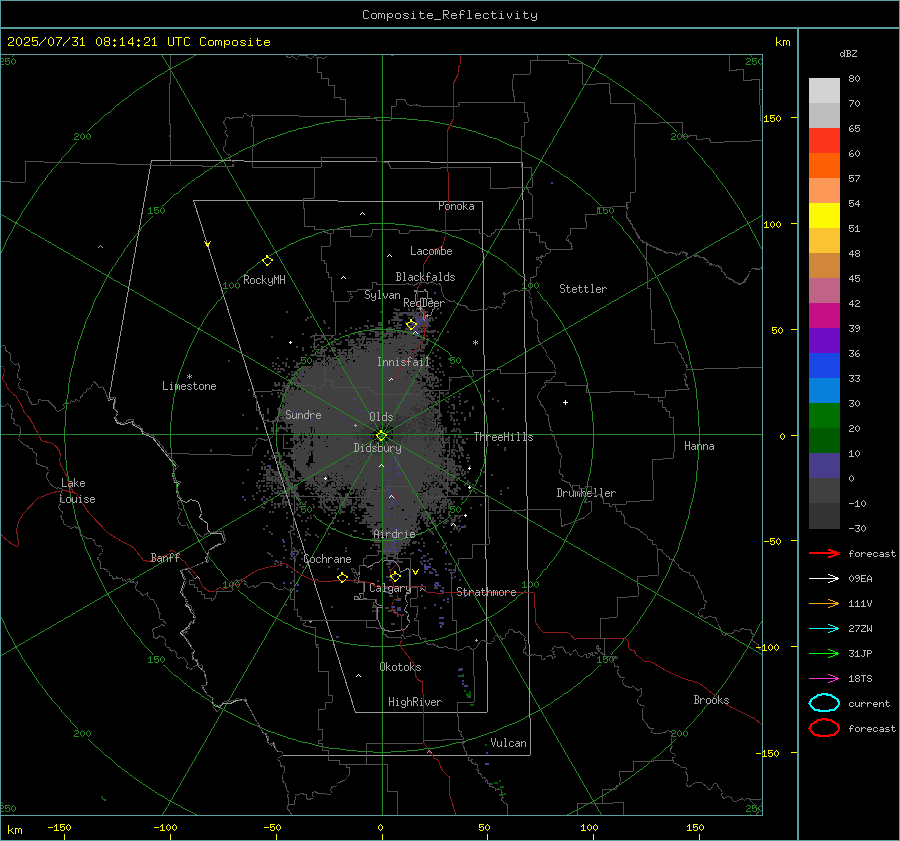Viewport: 900px width, 841px height.
Task: Click the Lacombe town label
Action: click(x=431, y=251)
